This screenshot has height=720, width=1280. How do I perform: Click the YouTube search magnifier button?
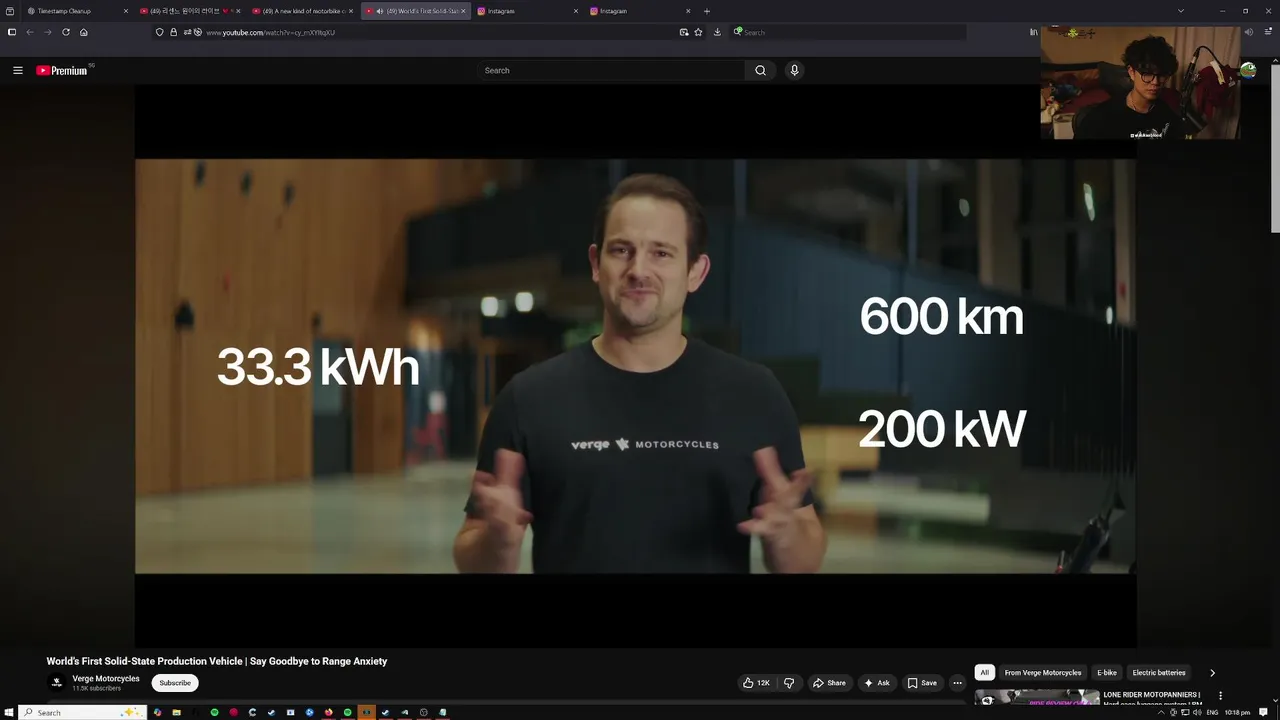pos(760,70)
